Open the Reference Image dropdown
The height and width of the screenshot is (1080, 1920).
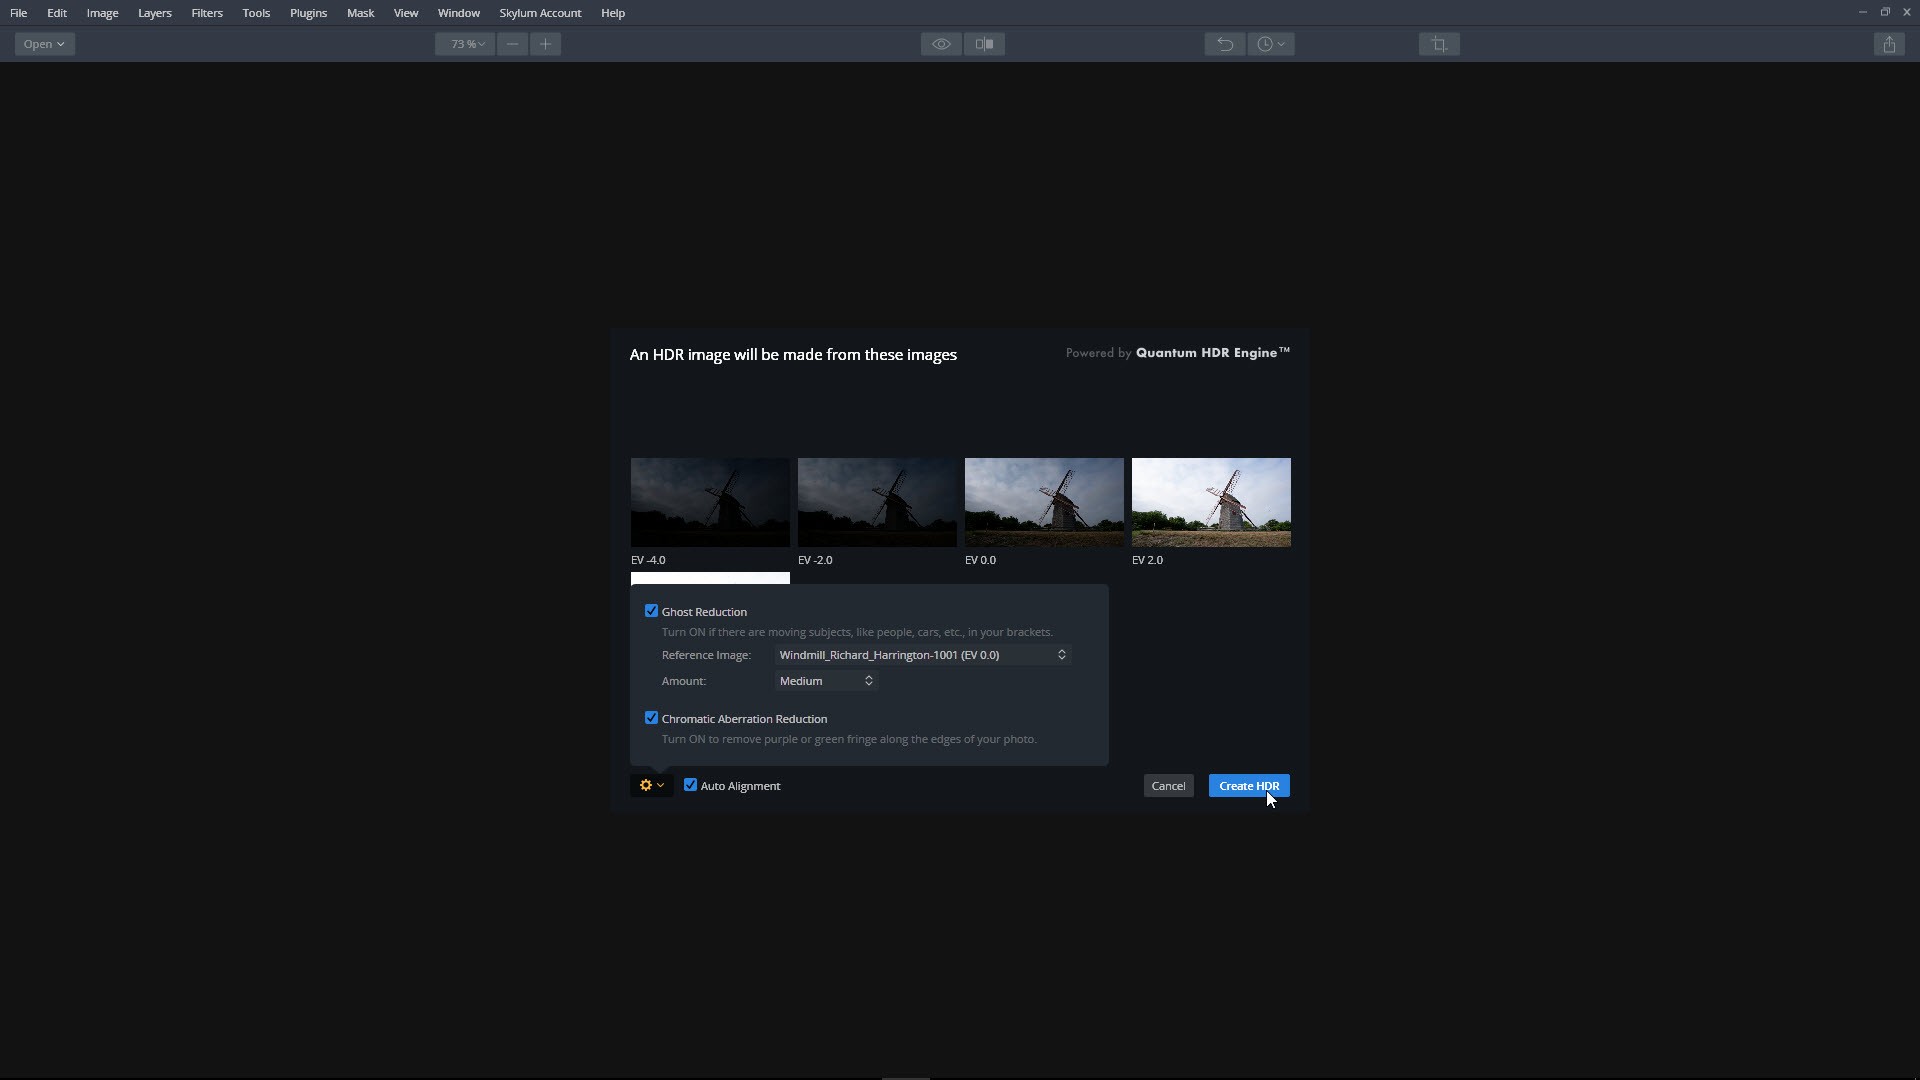922,655
